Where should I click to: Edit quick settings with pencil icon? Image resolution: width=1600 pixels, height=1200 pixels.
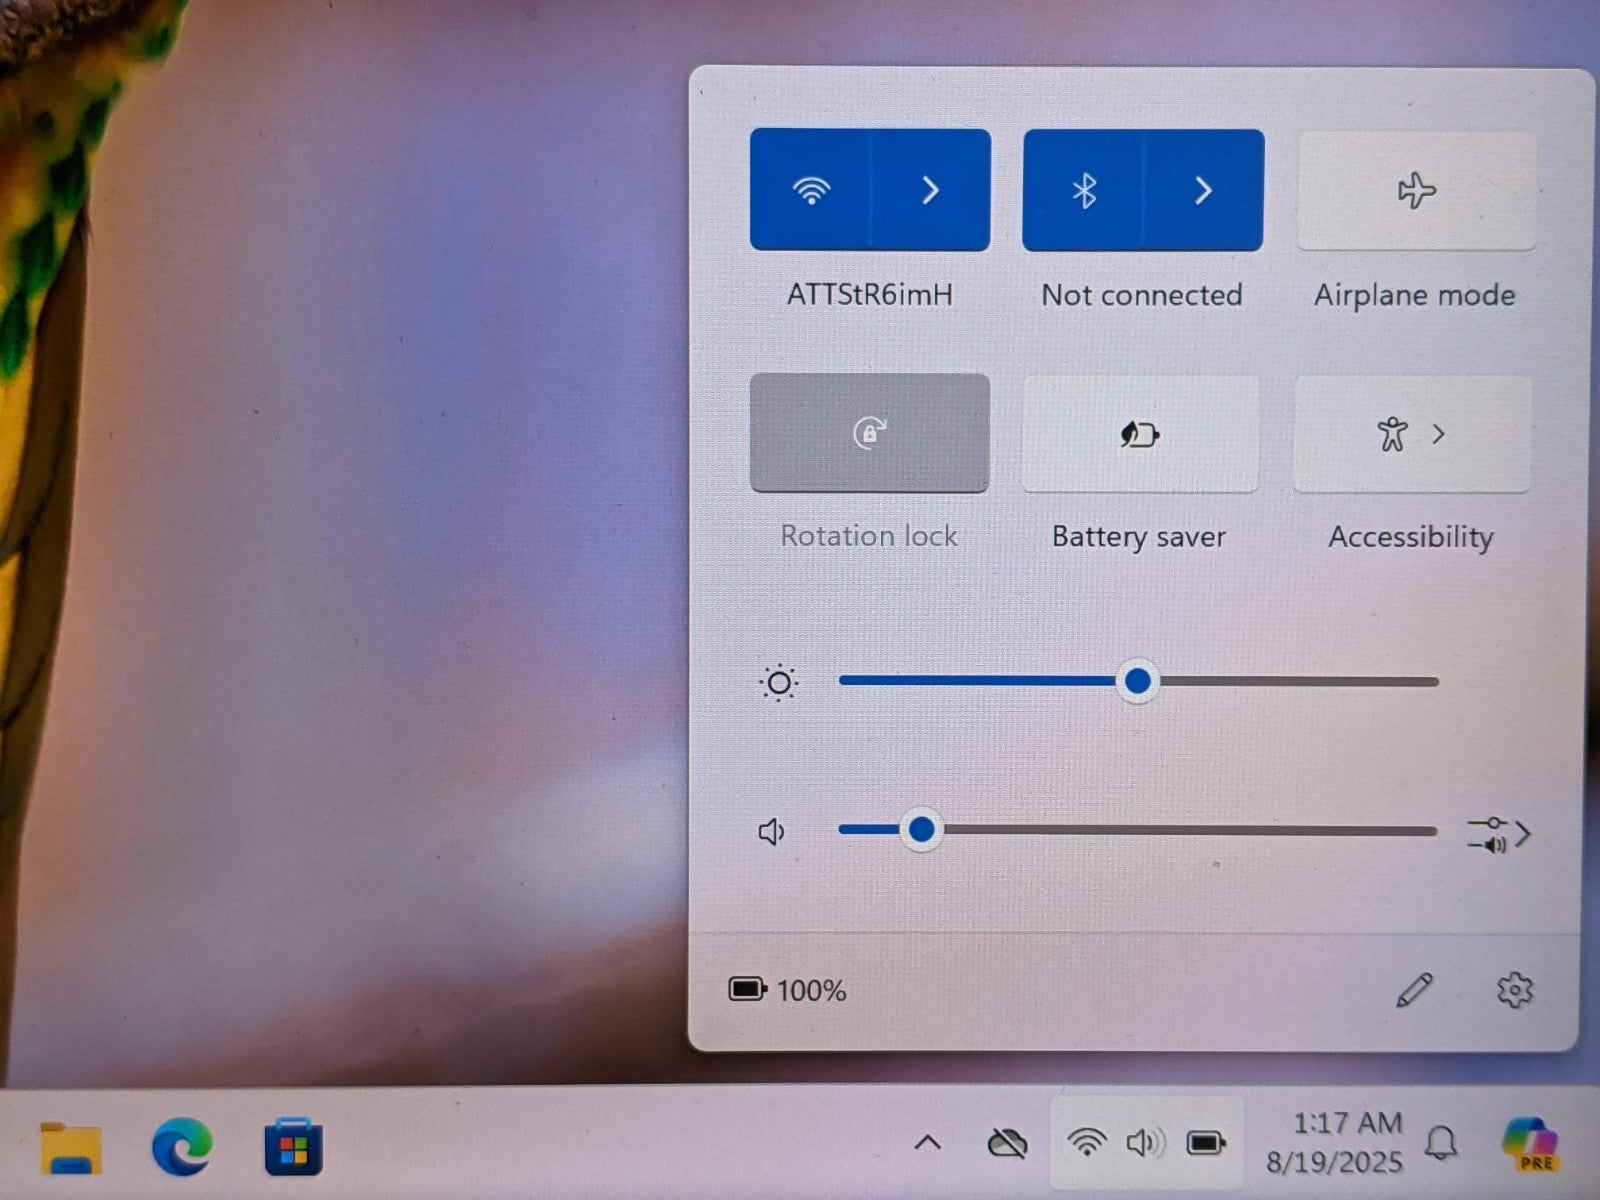[1414, 990]
